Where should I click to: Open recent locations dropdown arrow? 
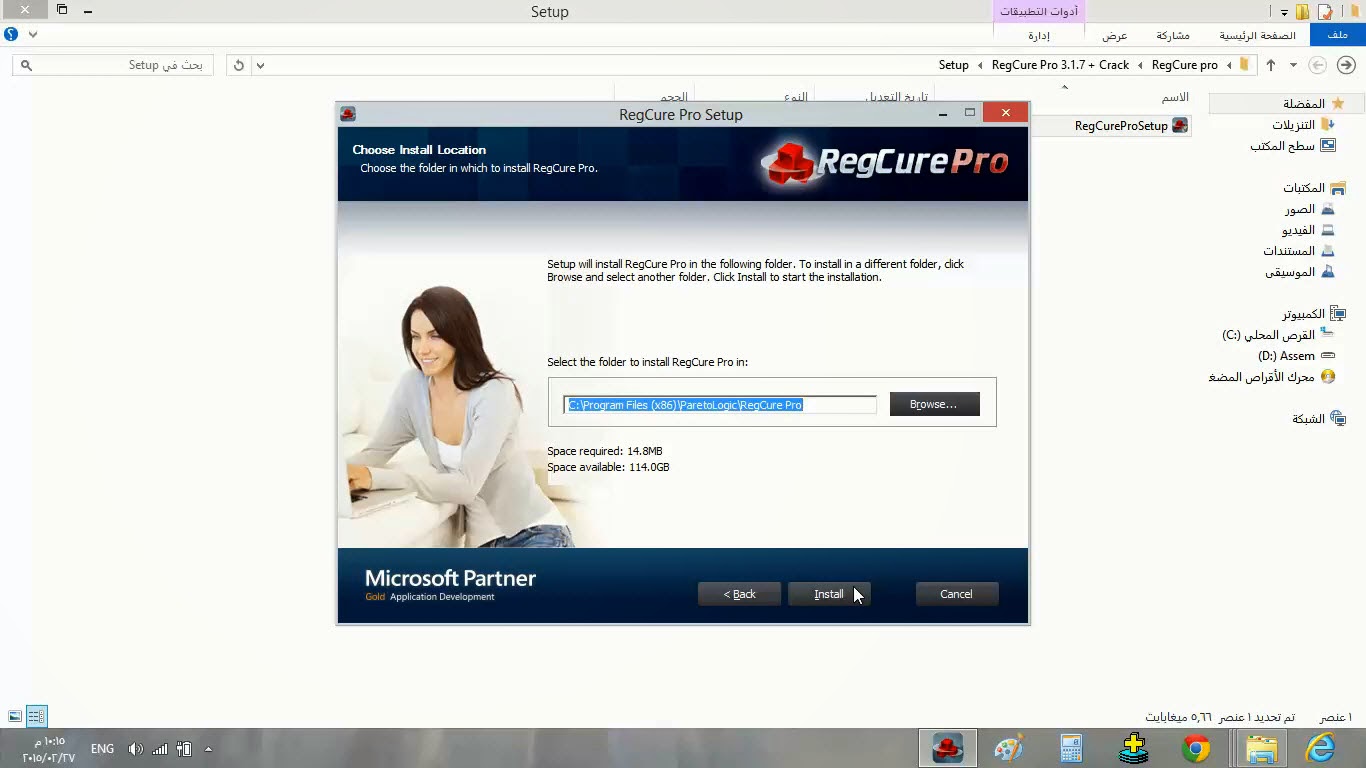pos(1293,65)
